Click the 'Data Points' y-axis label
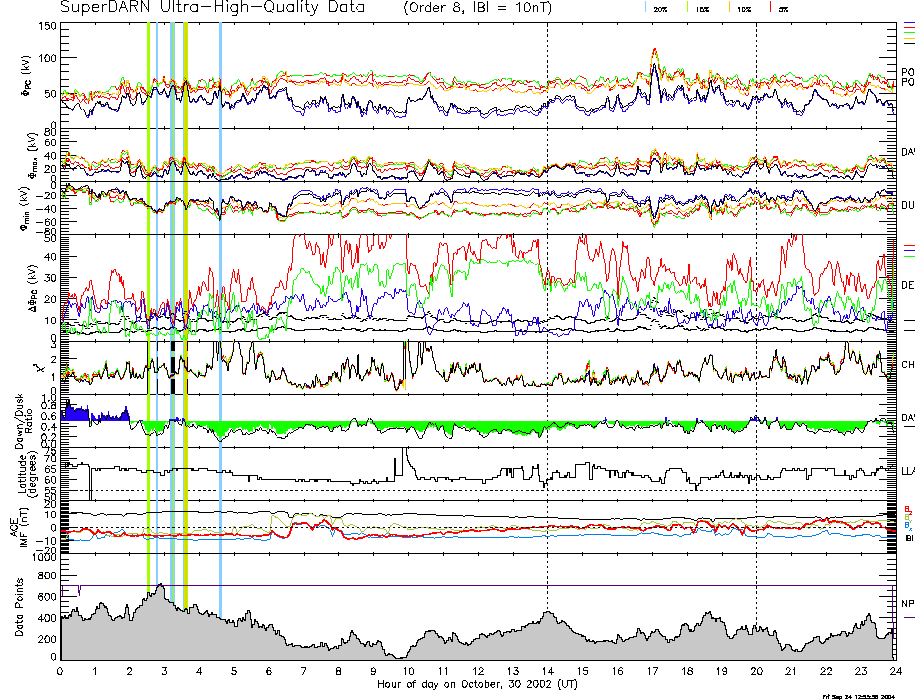Image resolution: width=915 pixels, height=700 pixels. click(20, 607)
